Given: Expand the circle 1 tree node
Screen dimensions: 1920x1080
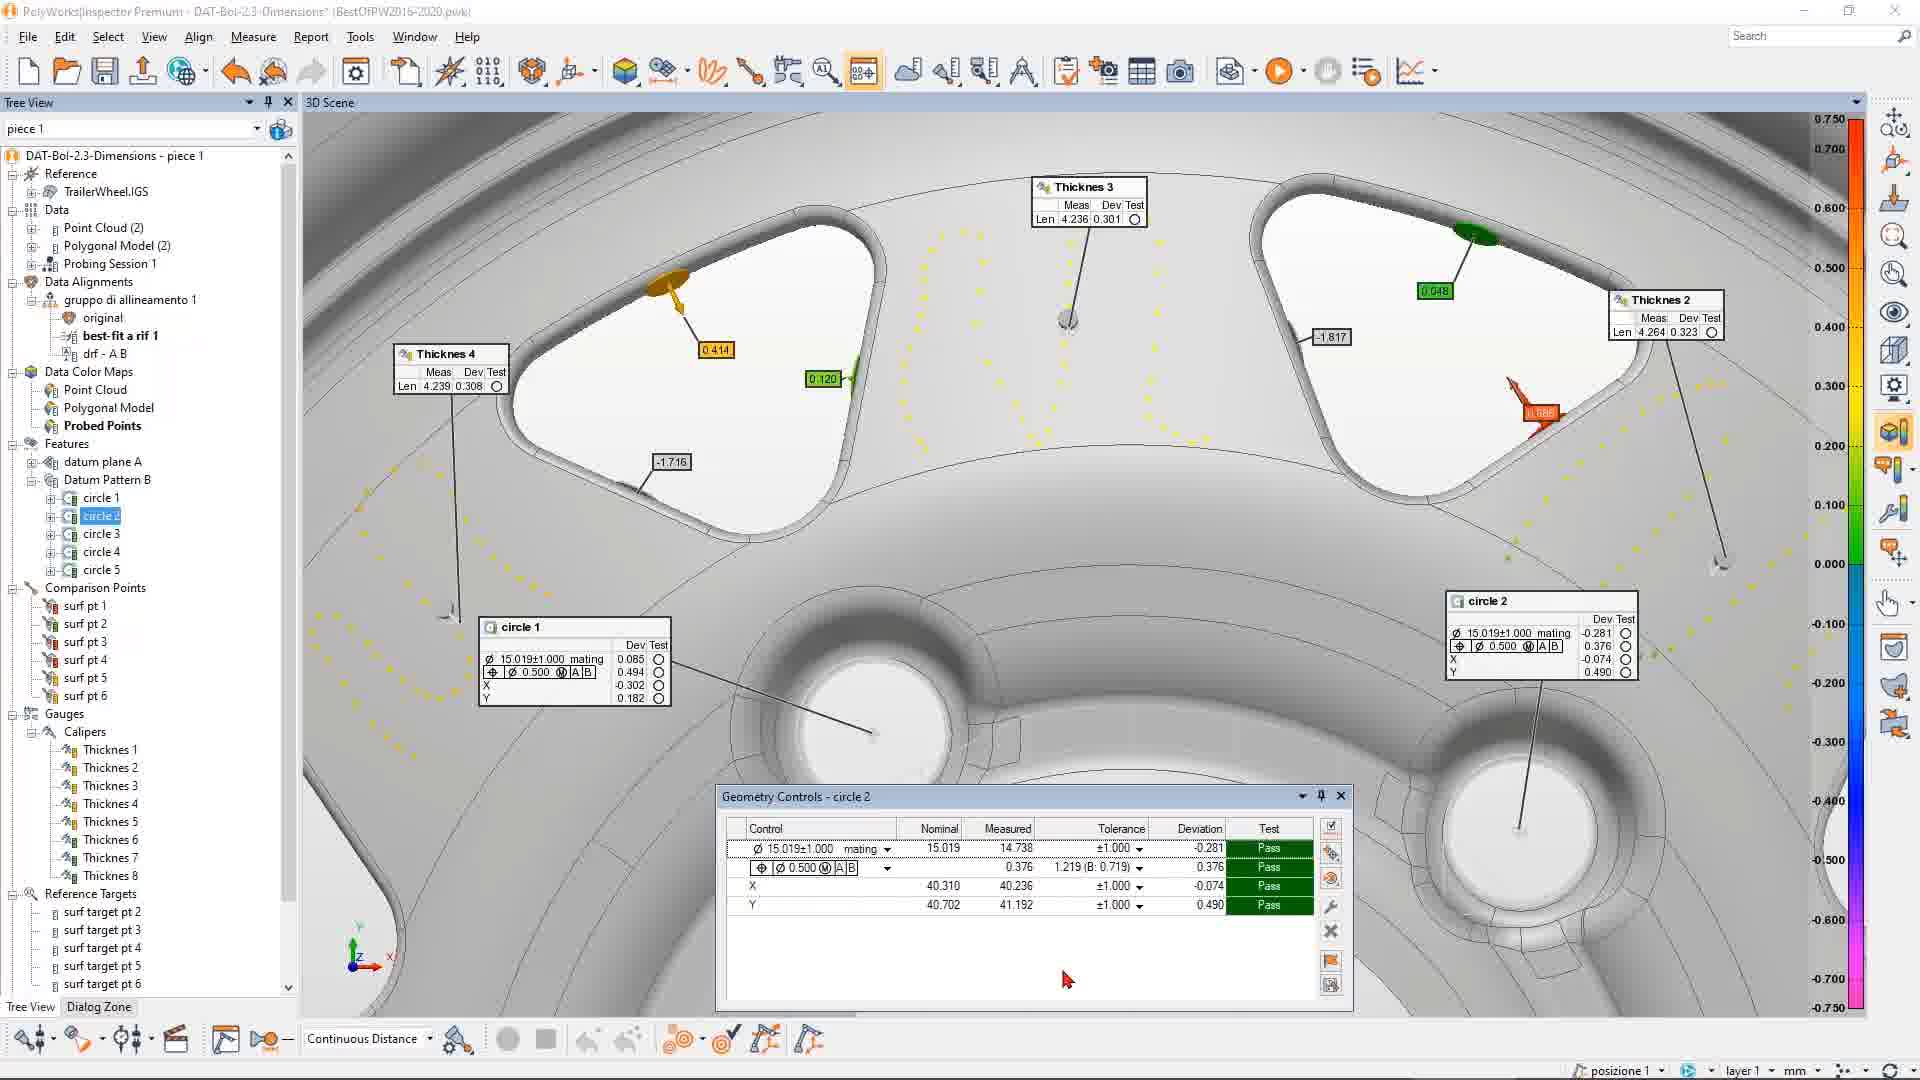Looking at the screenshot, I should tap(50, 498).
